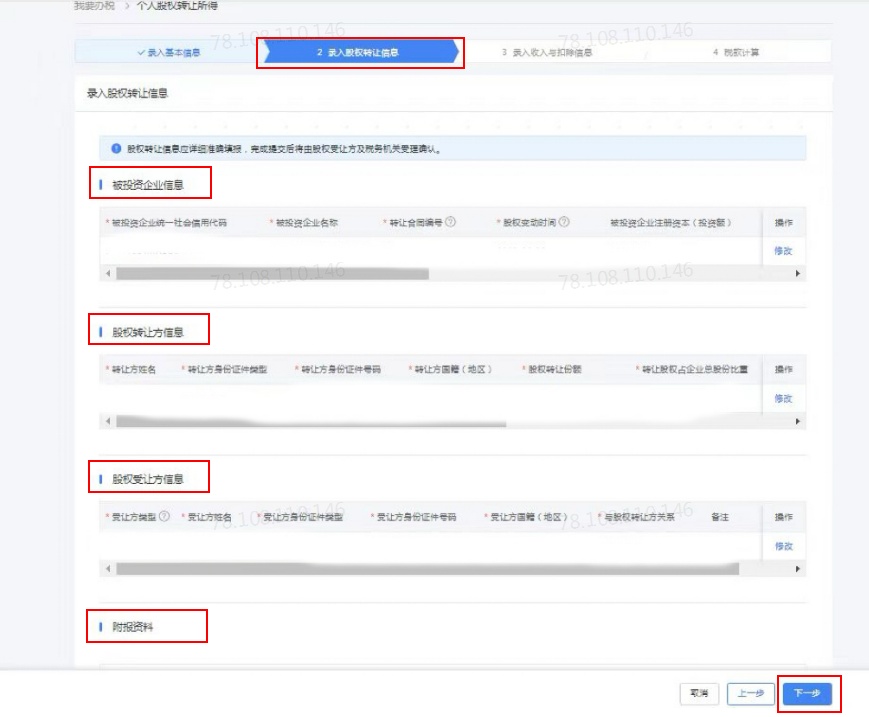The height and width of the screenshot is (717, 869).
Task: Click column header 受让方身份证件号码
Action: [x=417, y=517]
